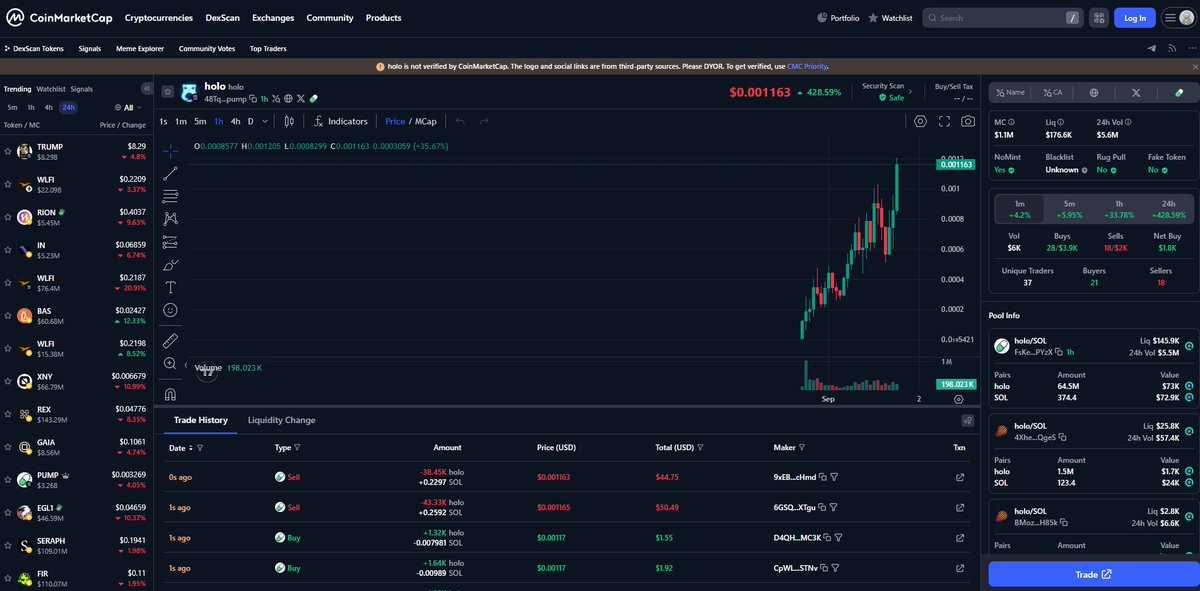
Task: Click the Log In button
Action: (1135, 18)
